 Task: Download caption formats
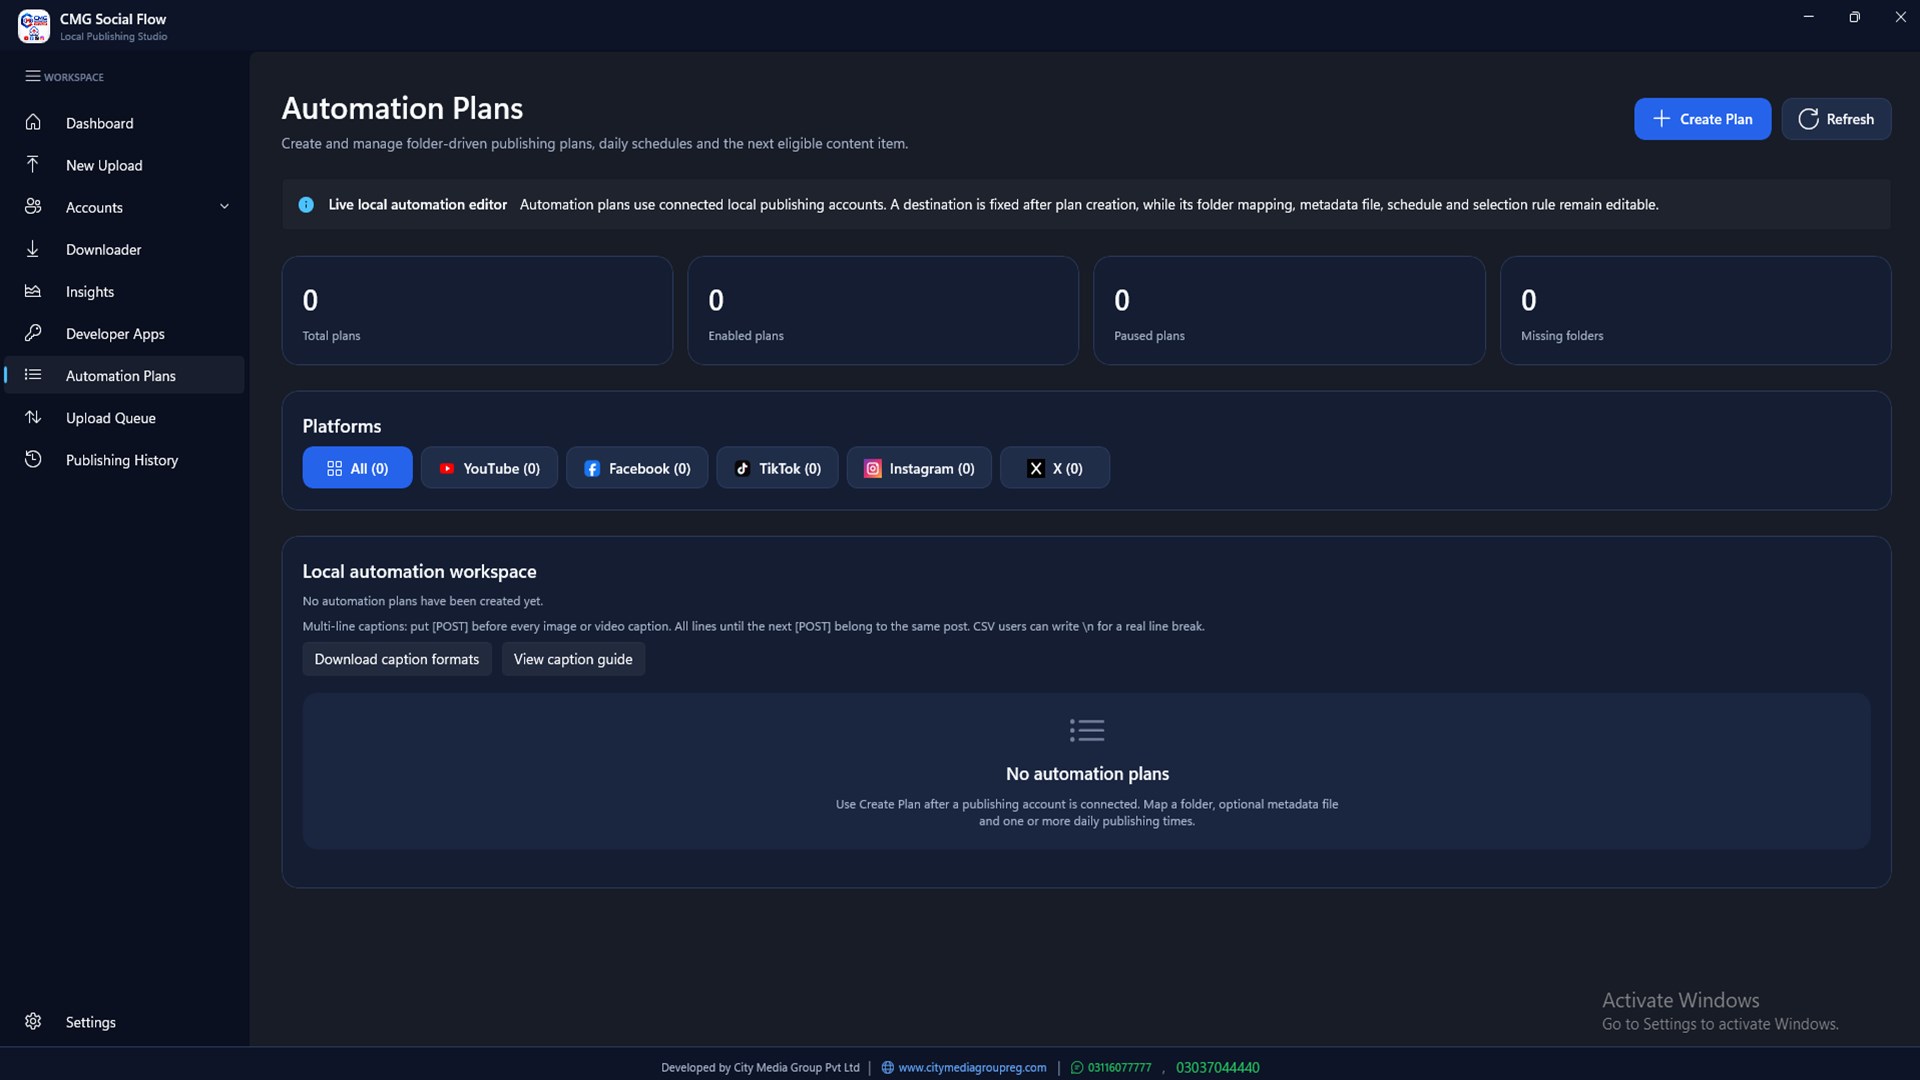point(397,659)
